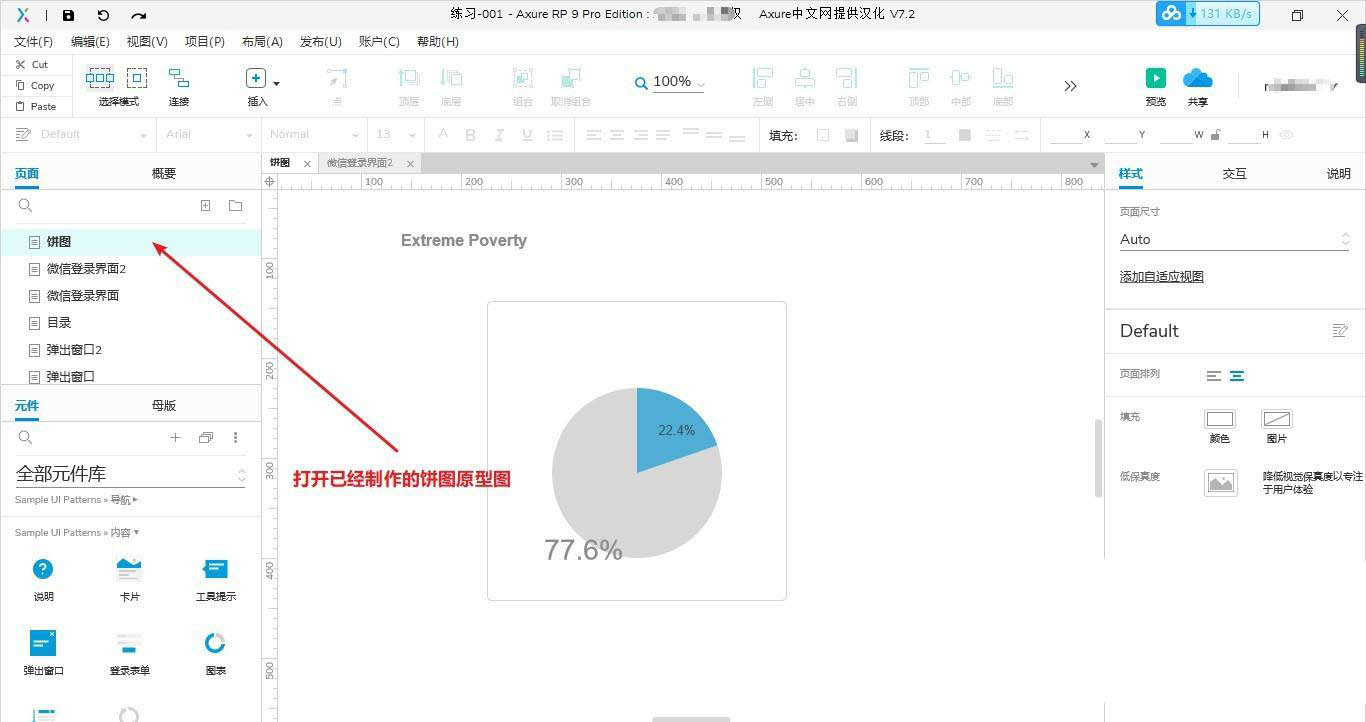
Task: Toggle left page alignment
Action: 1213,376
